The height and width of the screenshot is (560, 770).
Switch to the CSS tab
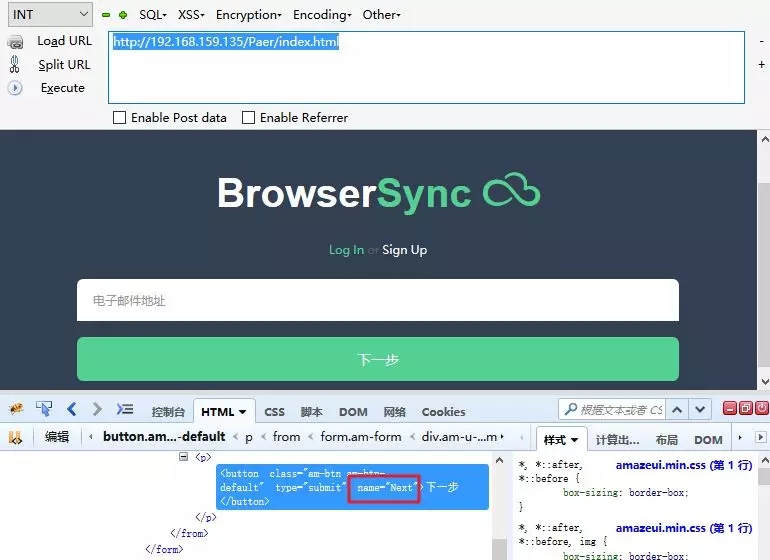[x=275, y=412]
